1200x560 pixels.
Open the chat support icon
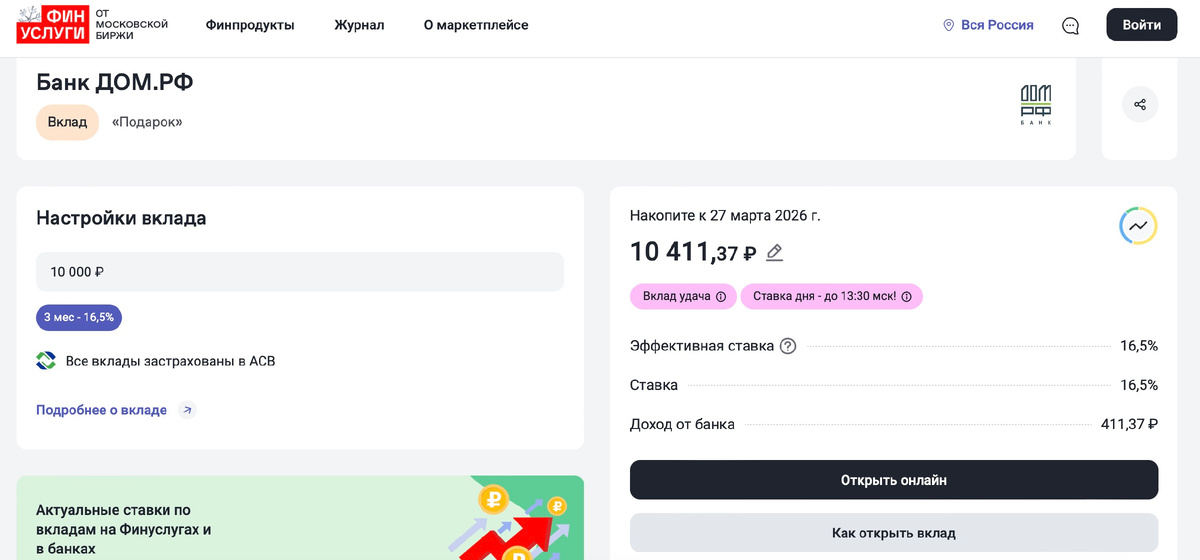1070,26
